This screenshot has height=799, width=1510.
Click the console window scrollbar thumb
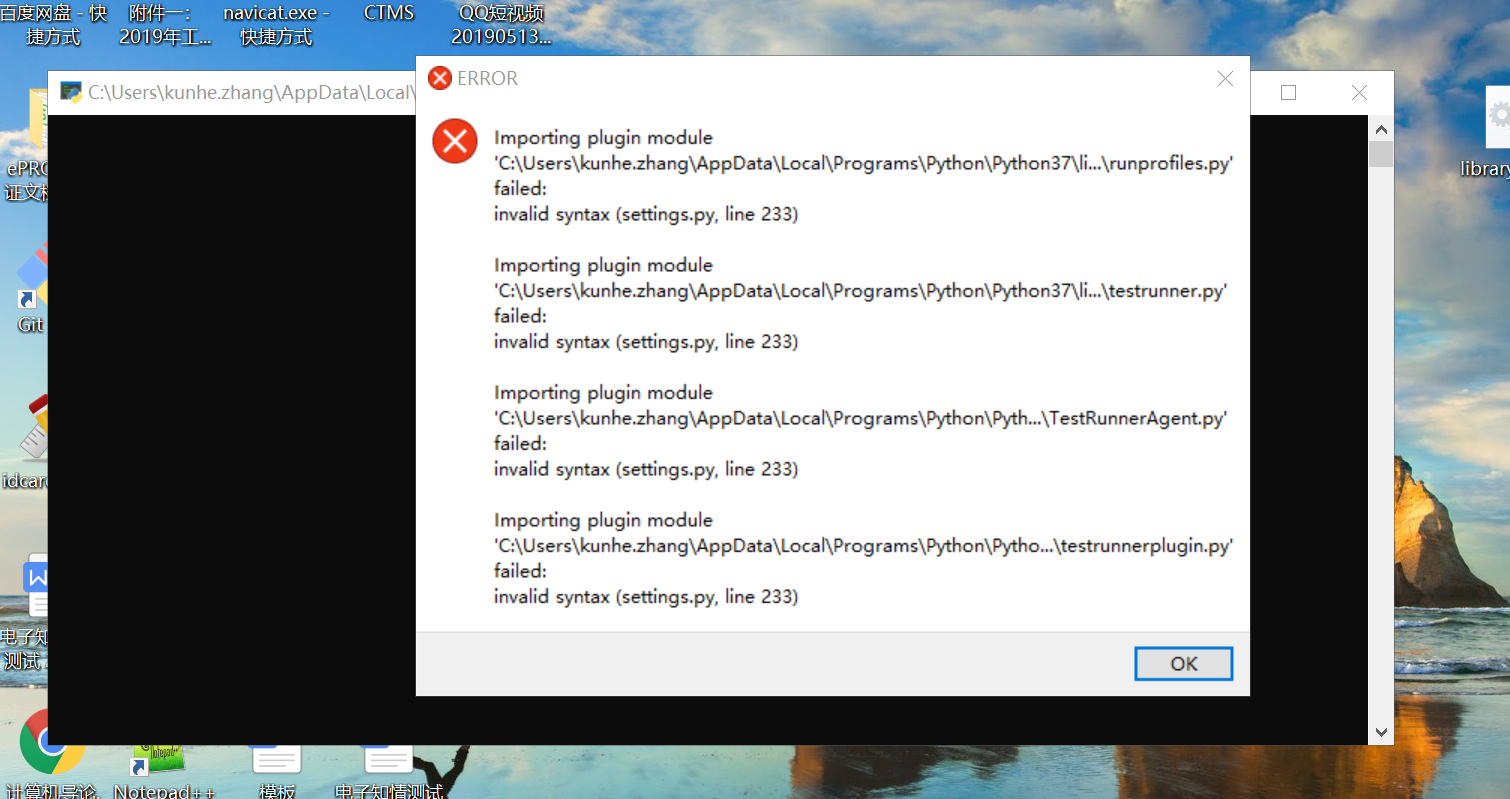(x=1380, y=154)
